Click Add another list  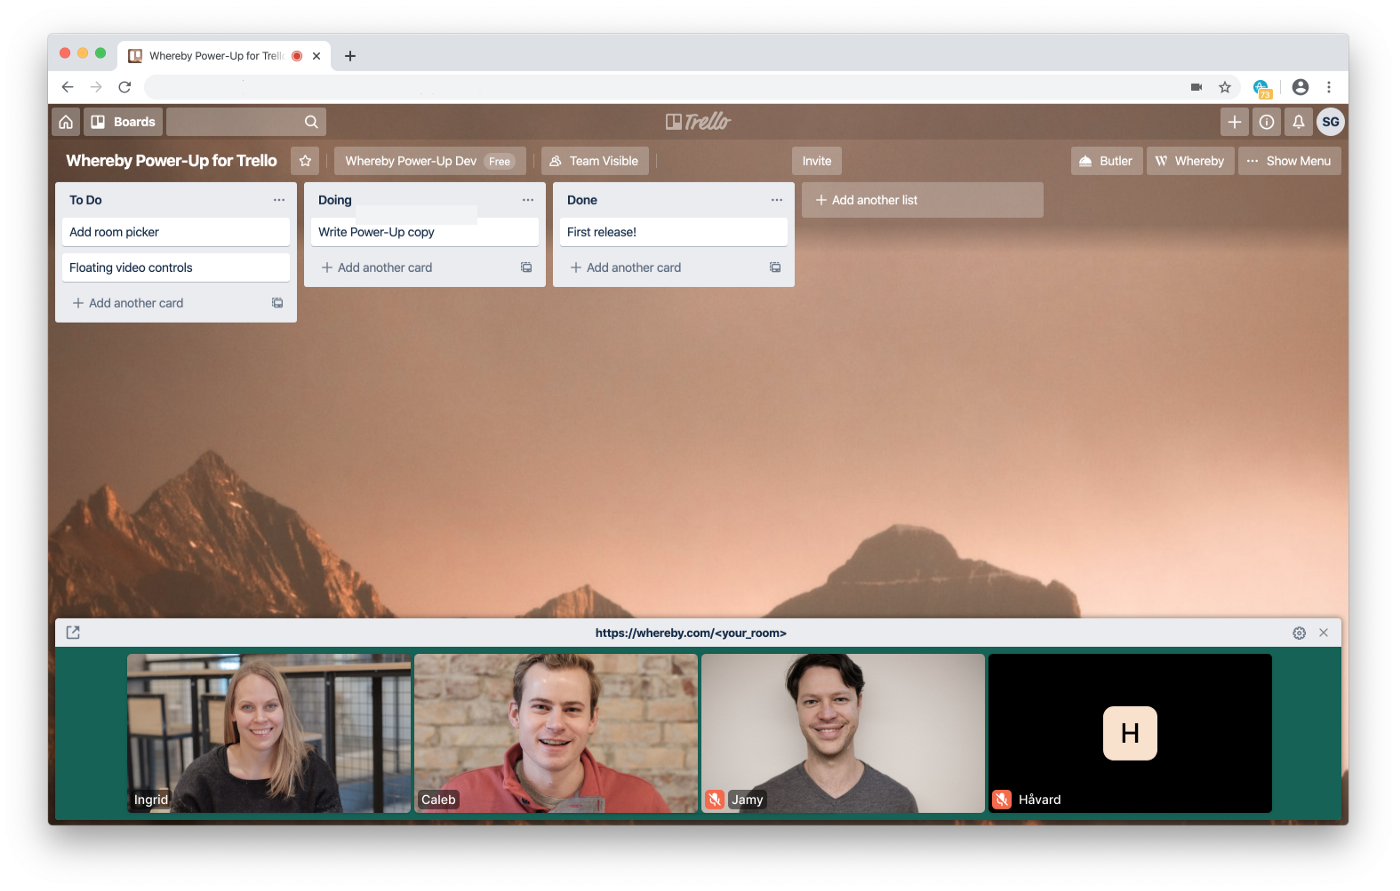coord(922,200)
